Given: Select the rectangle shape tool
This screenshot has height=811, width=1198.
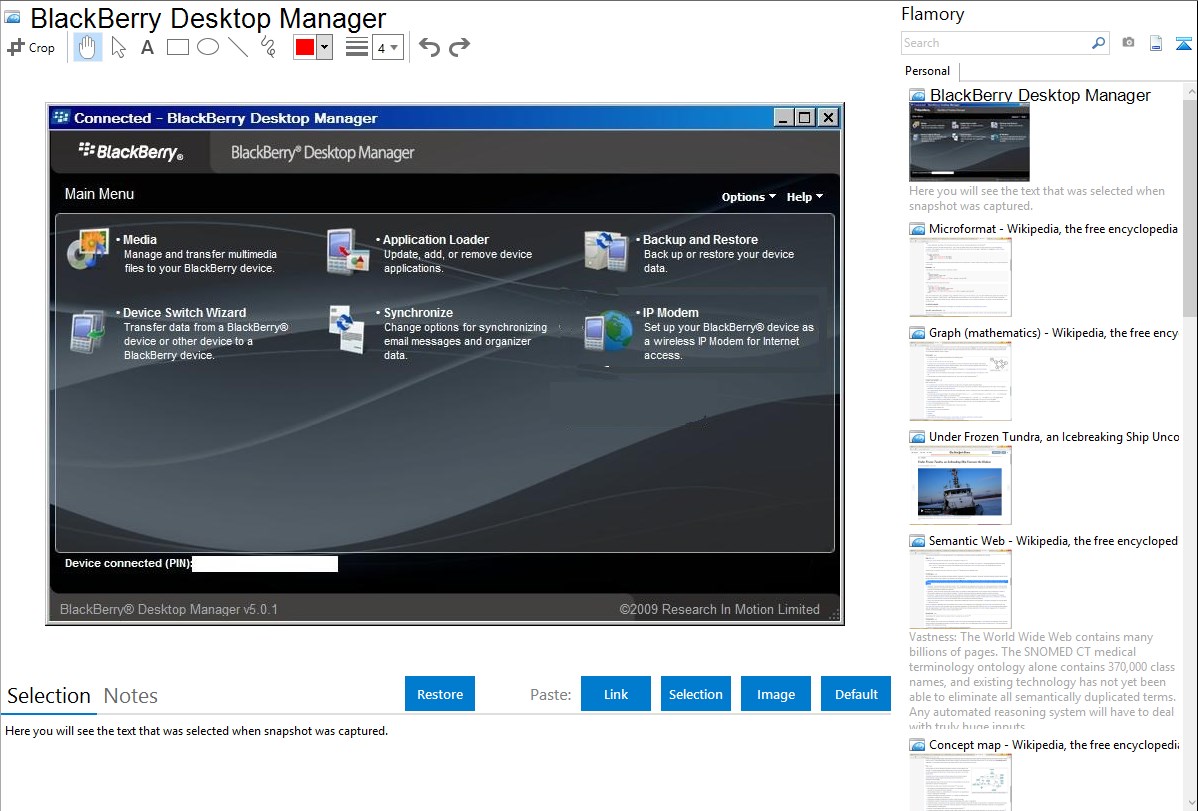Looking at the screenshot, I should 178,47.
